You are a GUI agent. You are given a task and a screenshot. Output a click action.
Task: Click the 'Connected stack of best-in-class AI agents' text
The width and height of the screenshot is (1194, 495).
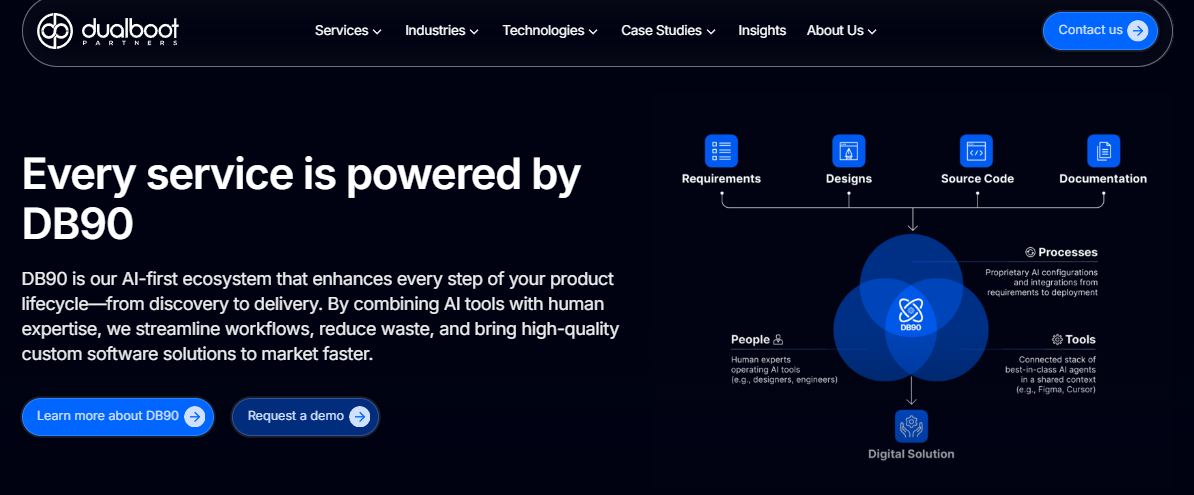click(1050, 374)
